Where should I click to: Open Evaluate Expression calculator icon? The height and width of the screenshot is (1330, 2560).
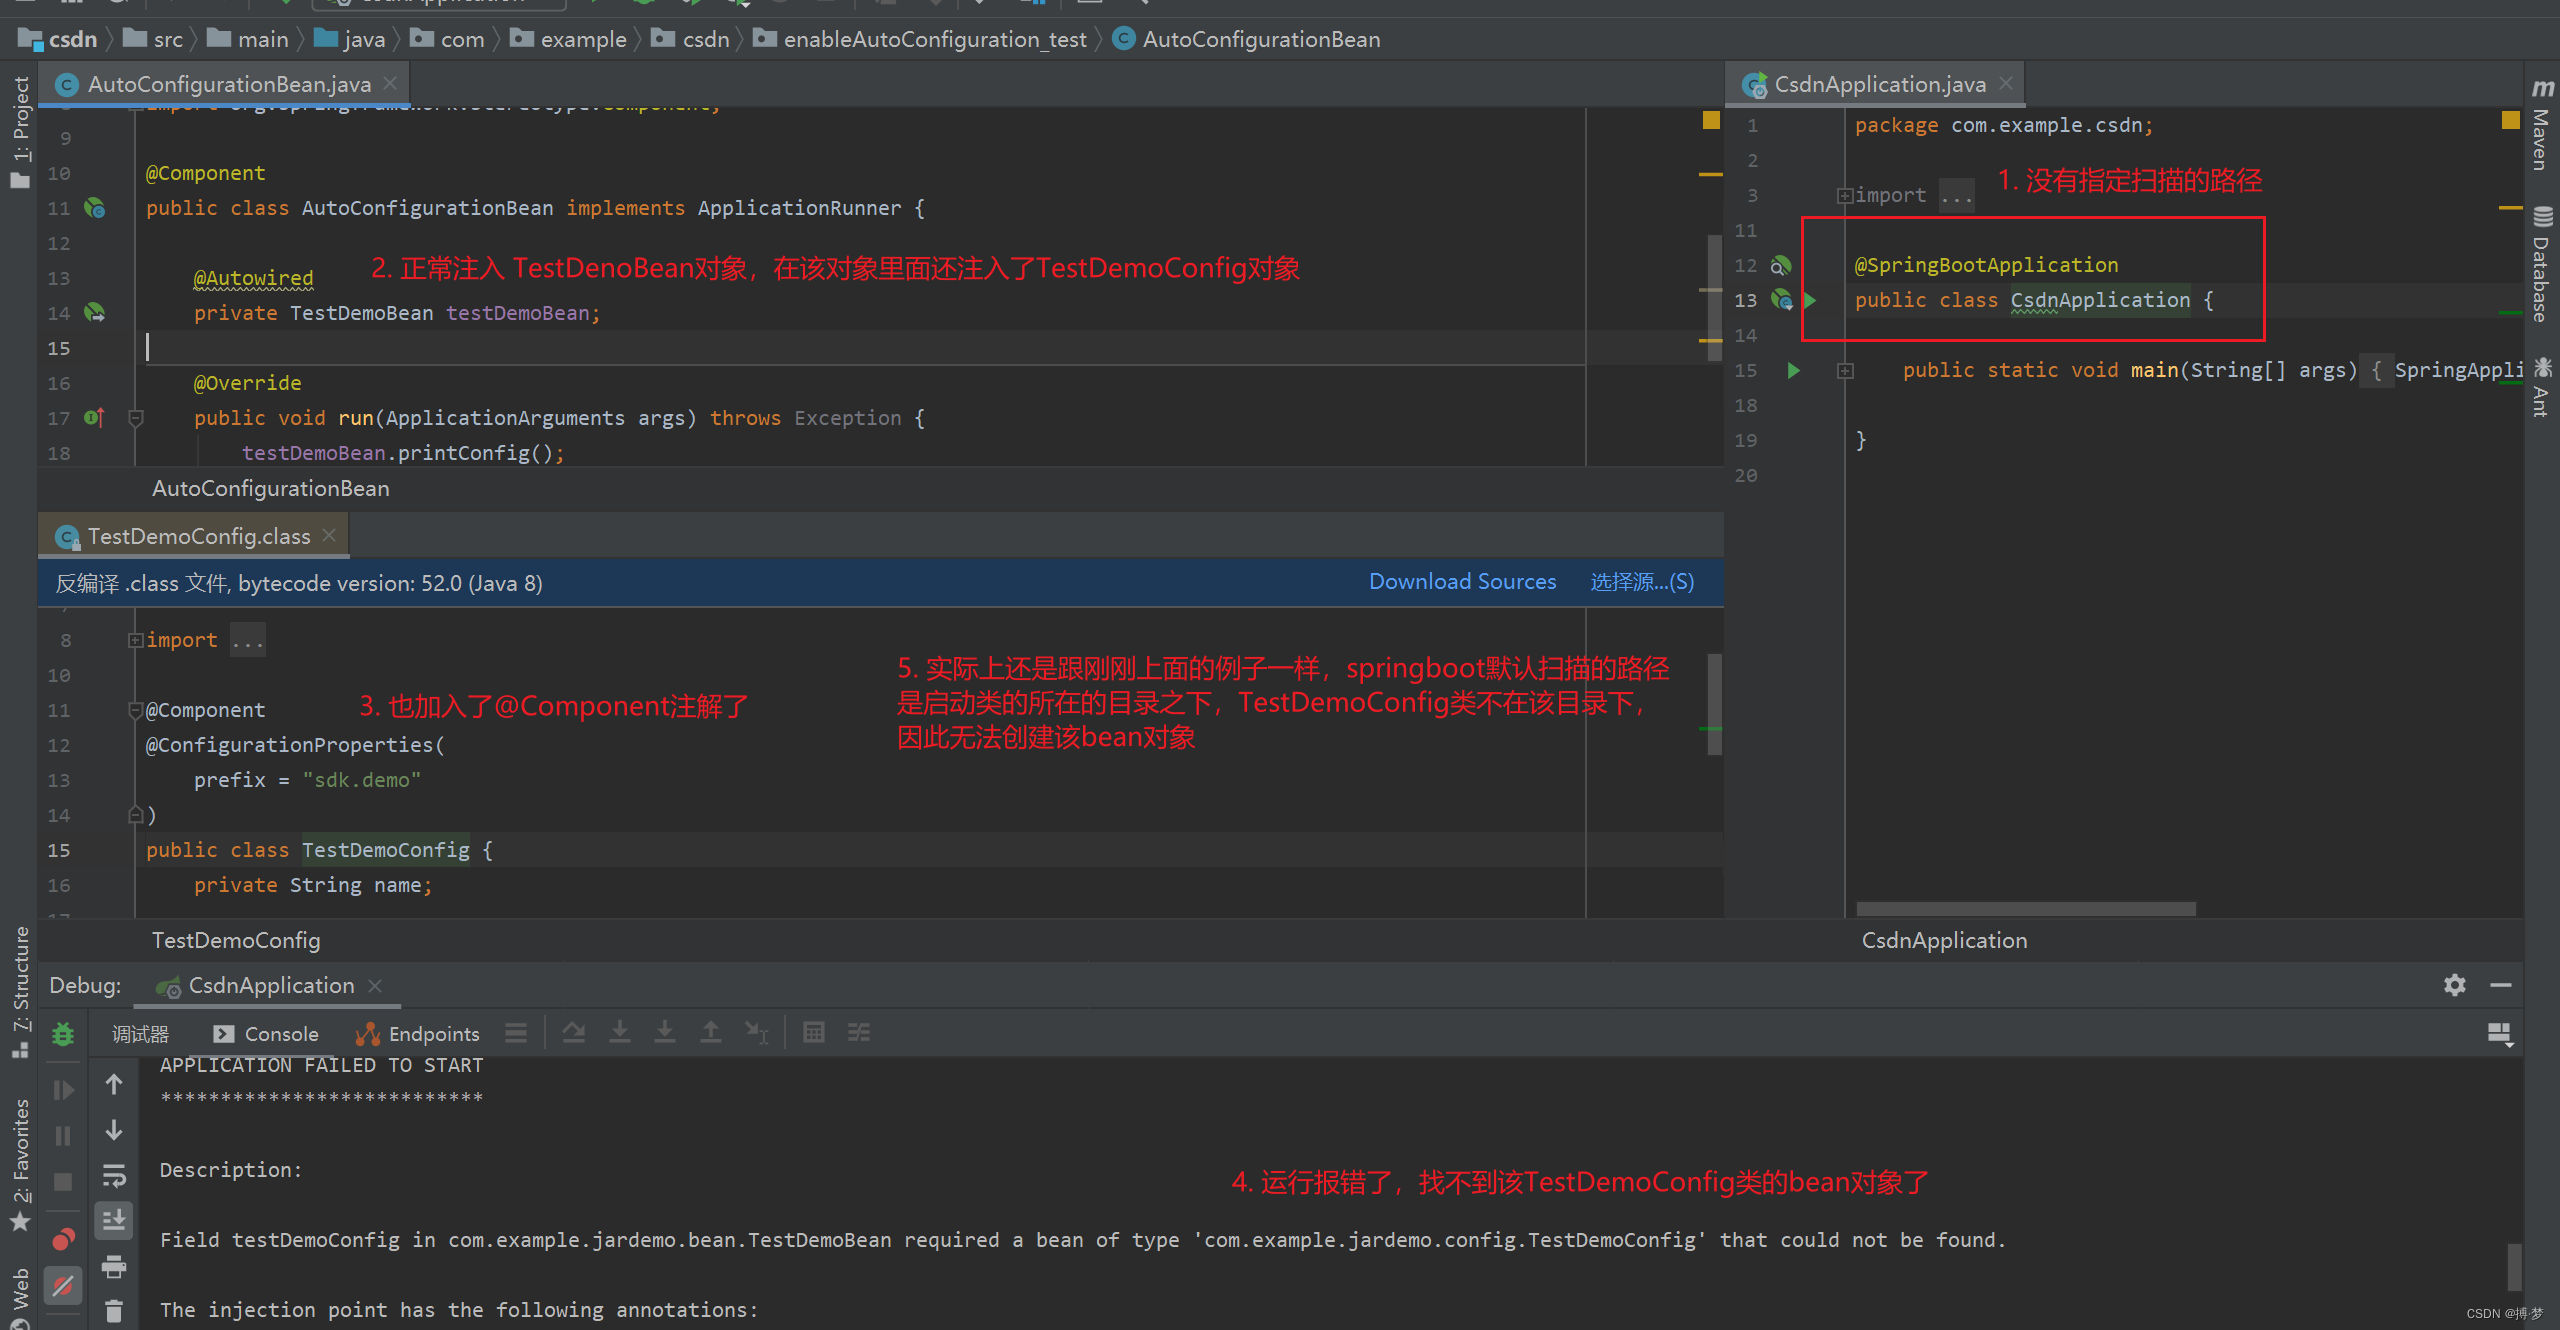pos(814,1033)
